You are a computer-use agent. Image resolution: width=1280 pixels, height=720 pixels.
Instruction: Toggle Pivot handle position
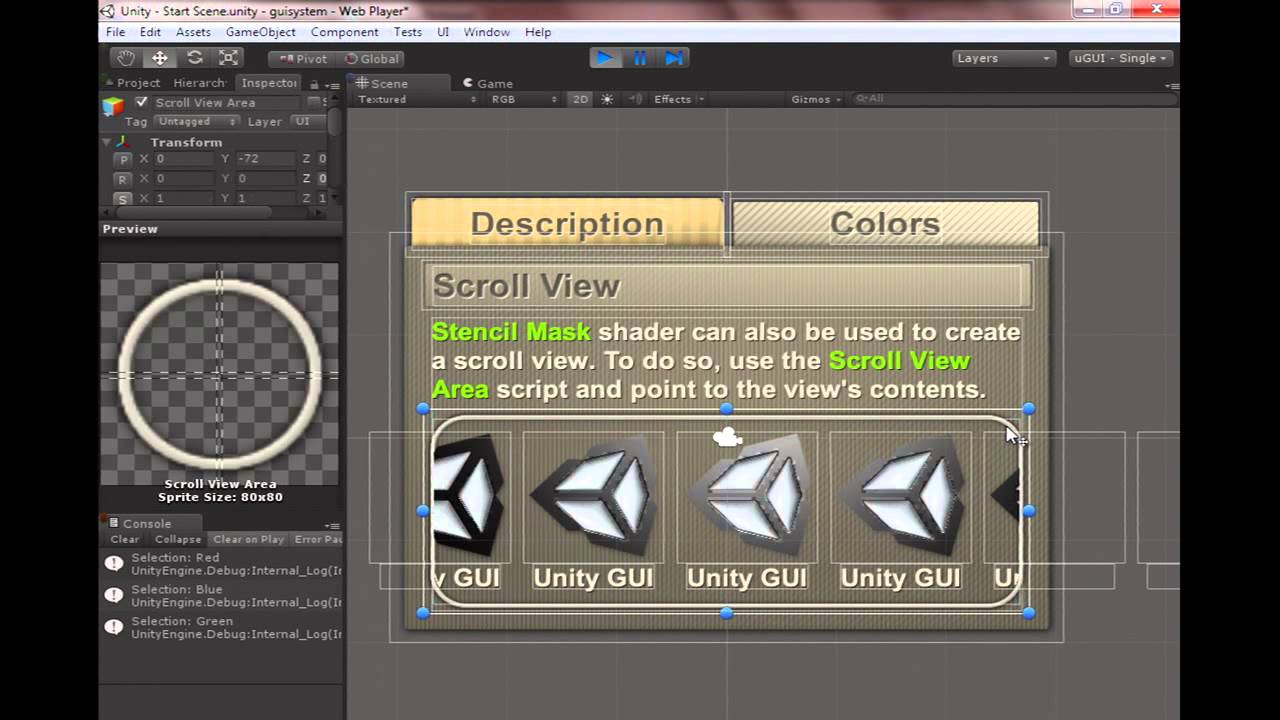coord(301,59)
